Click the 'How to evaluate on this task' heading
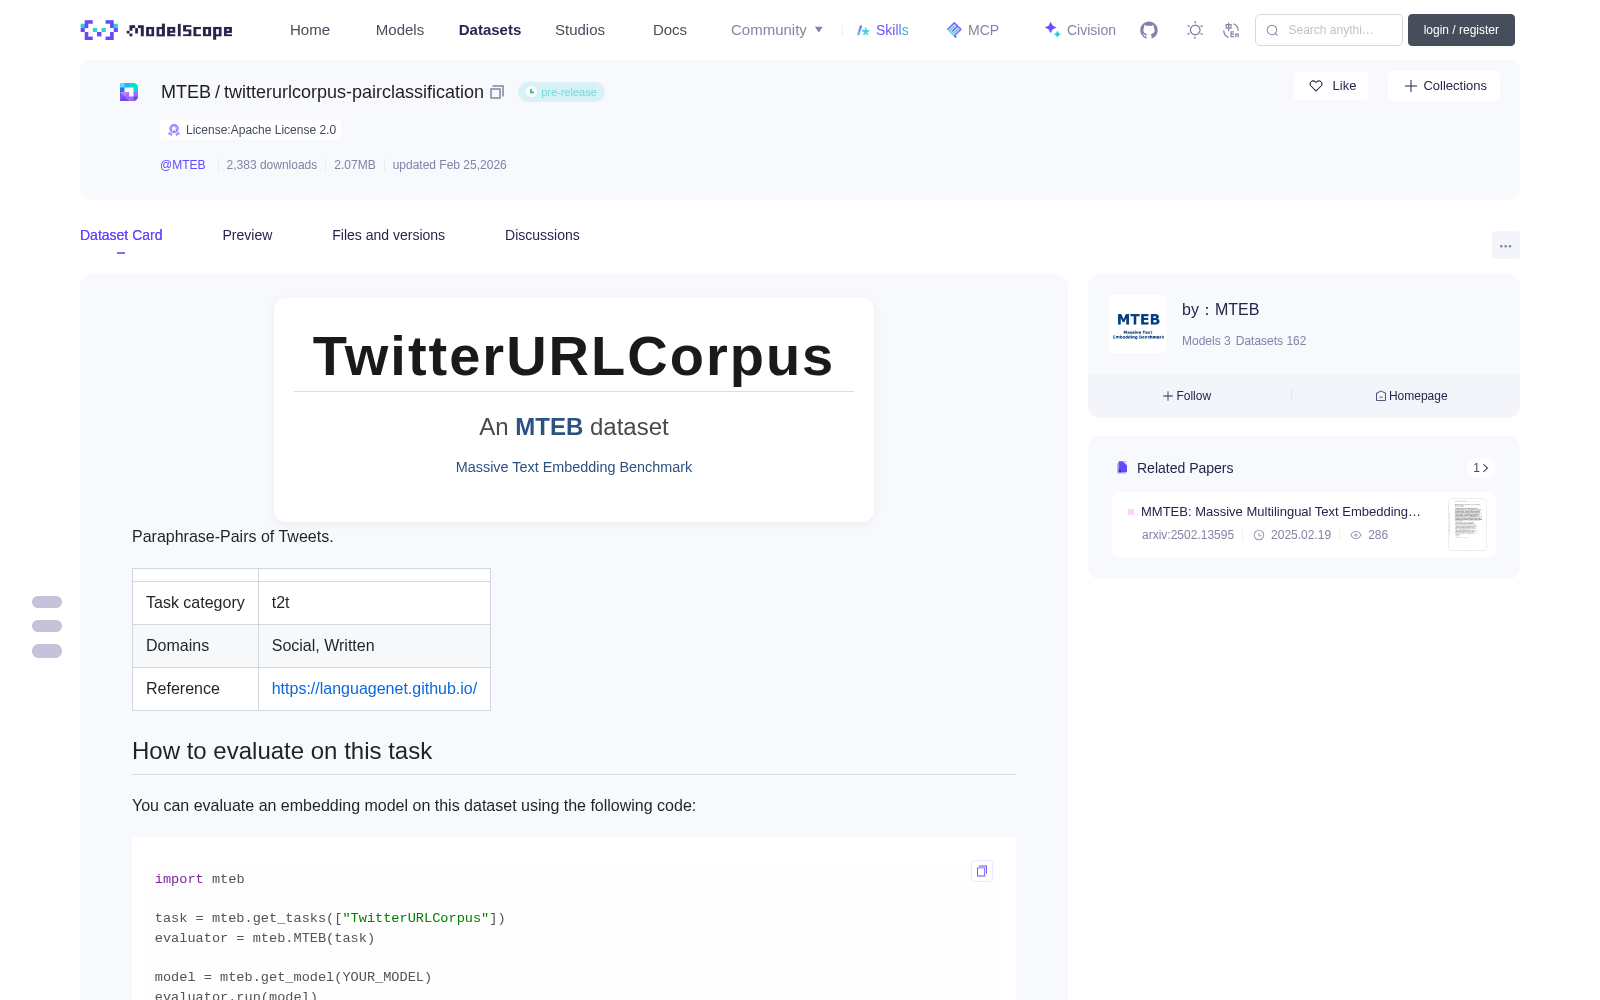The height and width of the screenshot is (1000, 1600). tap(282, 751)
